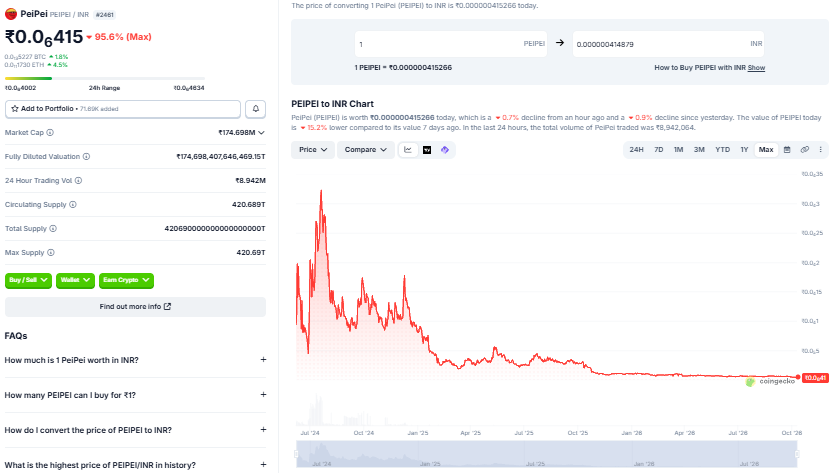The image size is (833, 473).
Task: Open the Price dropdown
Action: pos(312,150)
